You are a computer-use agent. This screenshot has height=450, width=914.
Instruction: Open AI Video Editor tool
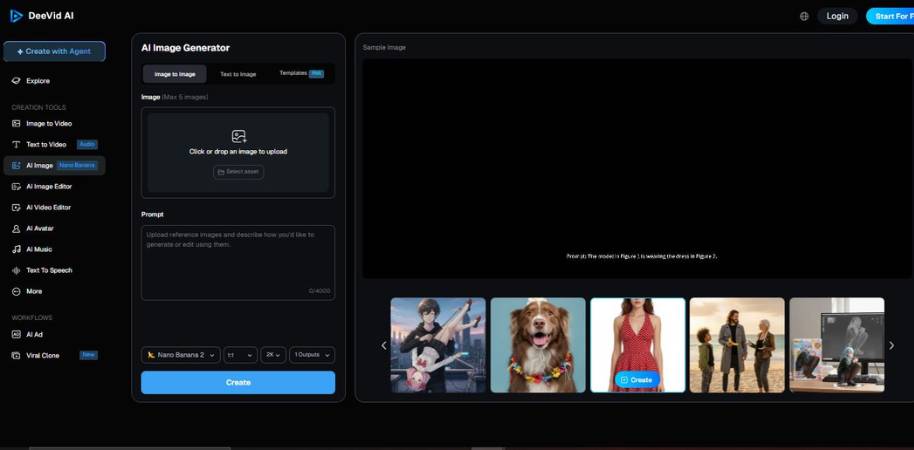coord(48,207)
